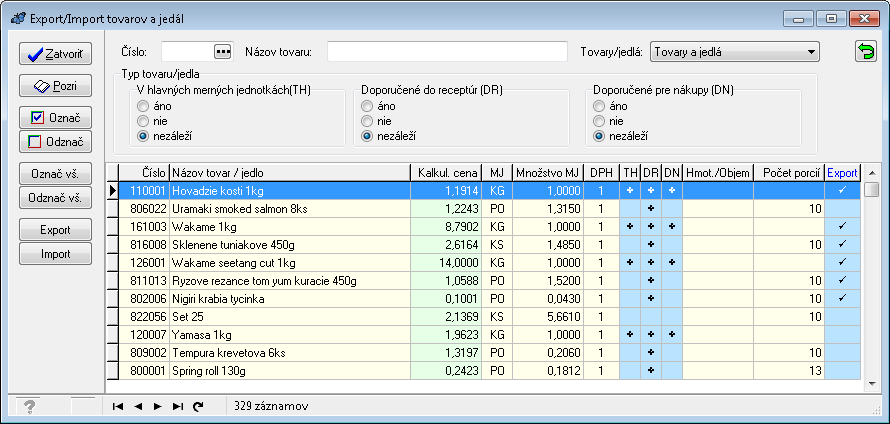Image resolution: width=890 pixels, height=424 pixels.
Task: Open the Číslo lookup ellipsis button
Action: point(223,52)
